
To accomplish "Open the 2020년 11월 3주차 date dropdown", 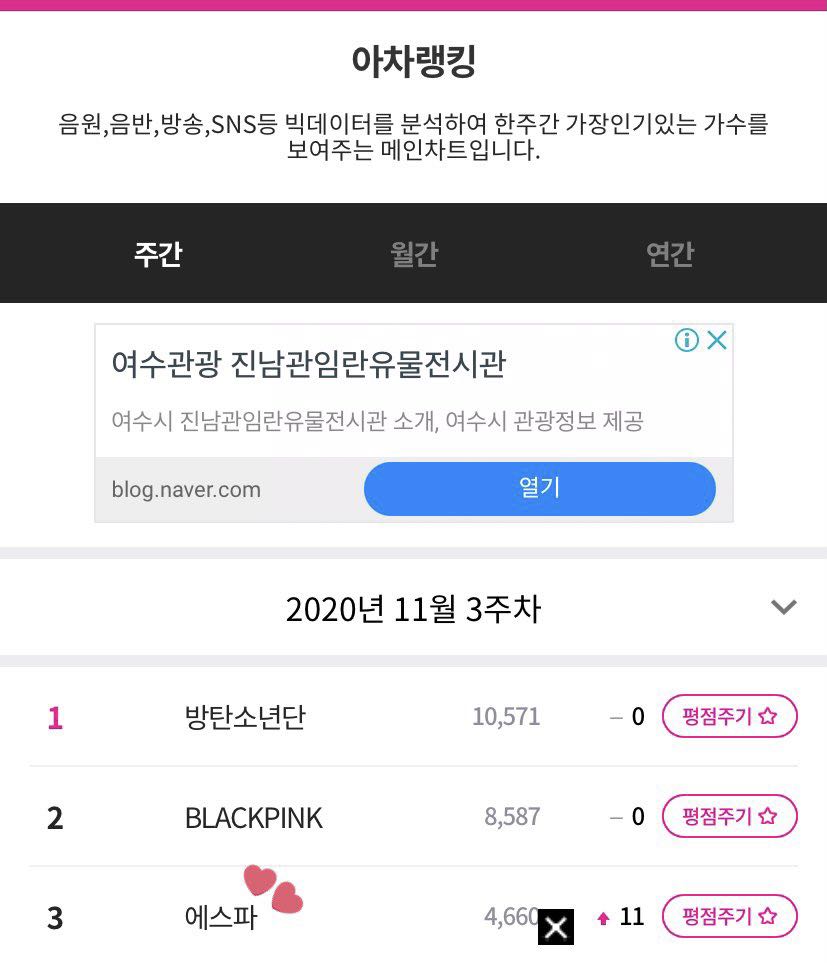I will coord(413,608).
